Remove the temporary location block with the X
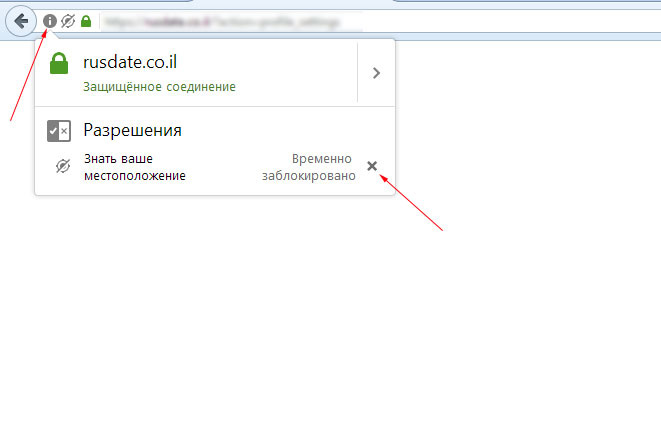This screenshot has height=429, width=661. coord(372,166)
